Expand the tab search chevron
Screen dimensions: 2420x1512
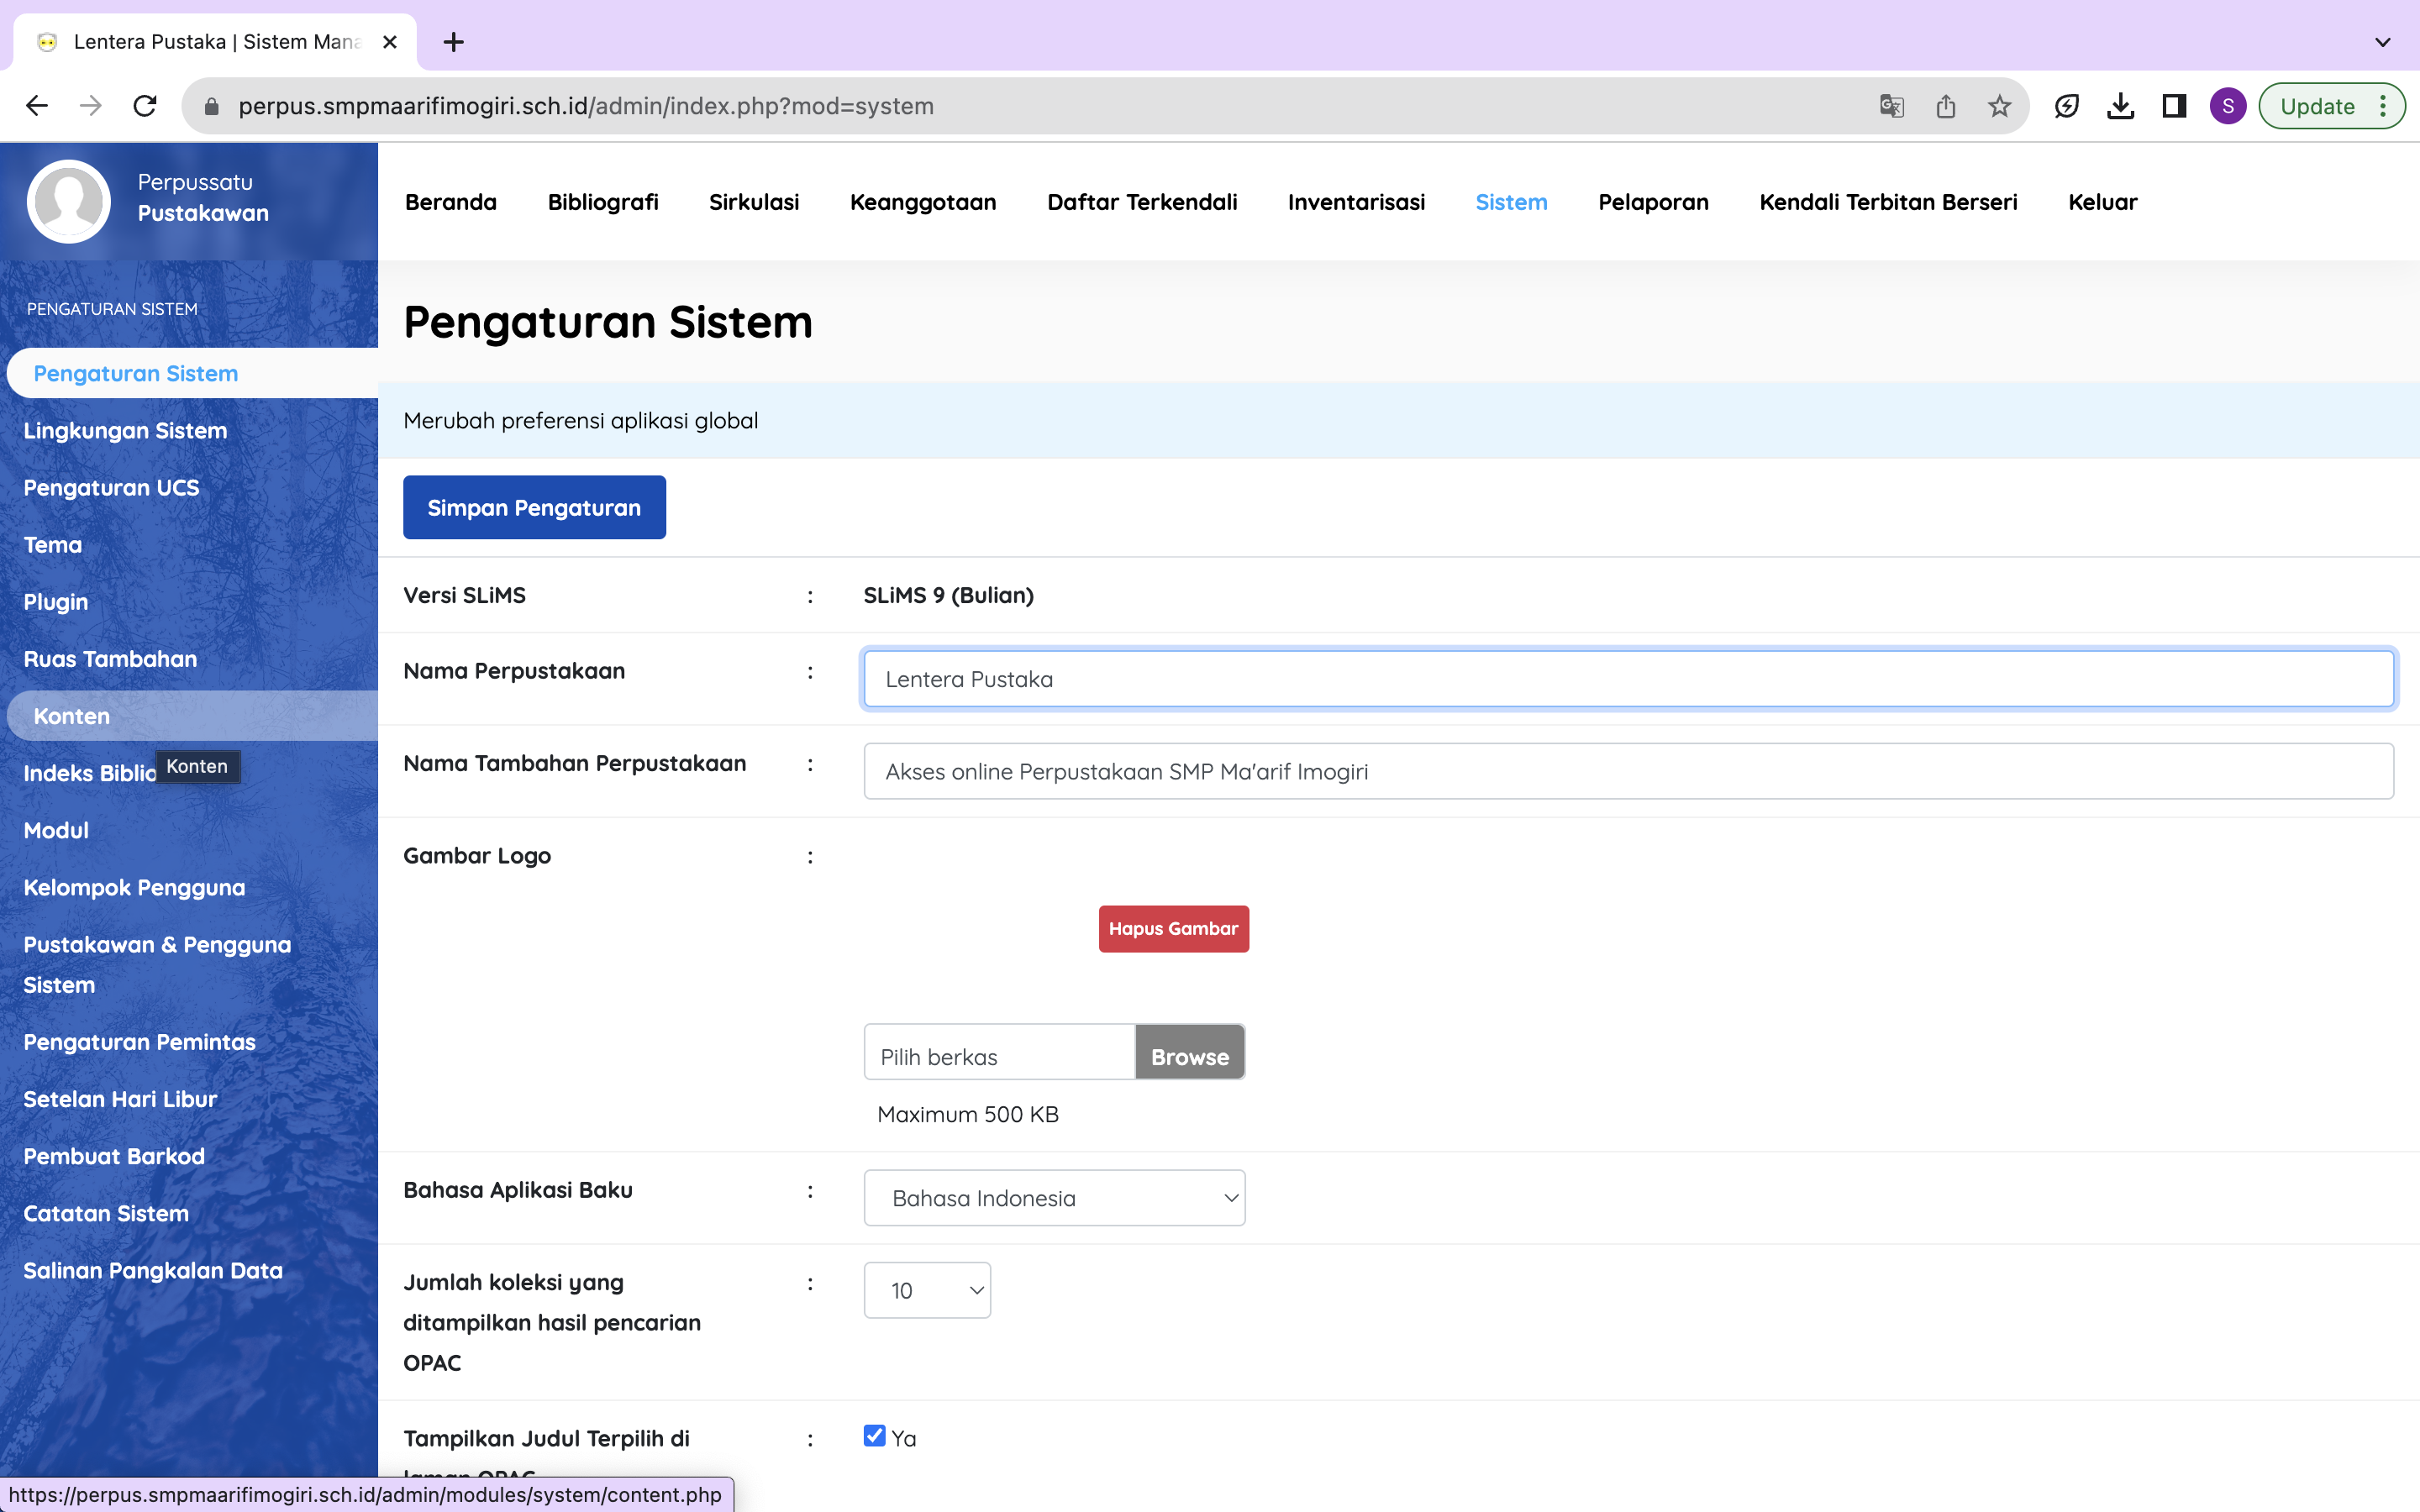pos(2382,42)
